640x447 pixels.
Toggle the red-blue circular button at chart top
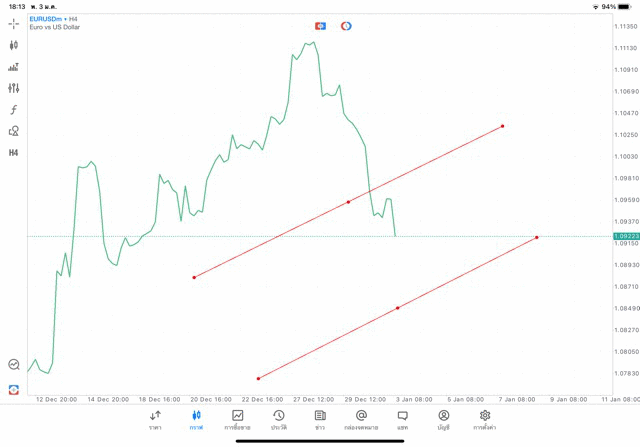pos(346,25)
